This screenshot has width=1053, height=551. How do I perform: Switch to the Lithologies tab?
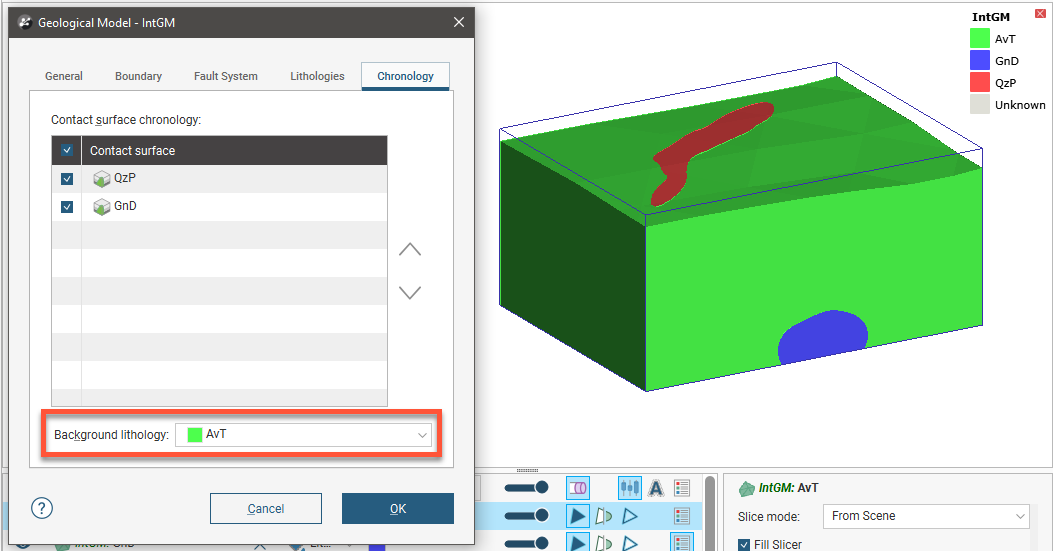tap(317, 76)
